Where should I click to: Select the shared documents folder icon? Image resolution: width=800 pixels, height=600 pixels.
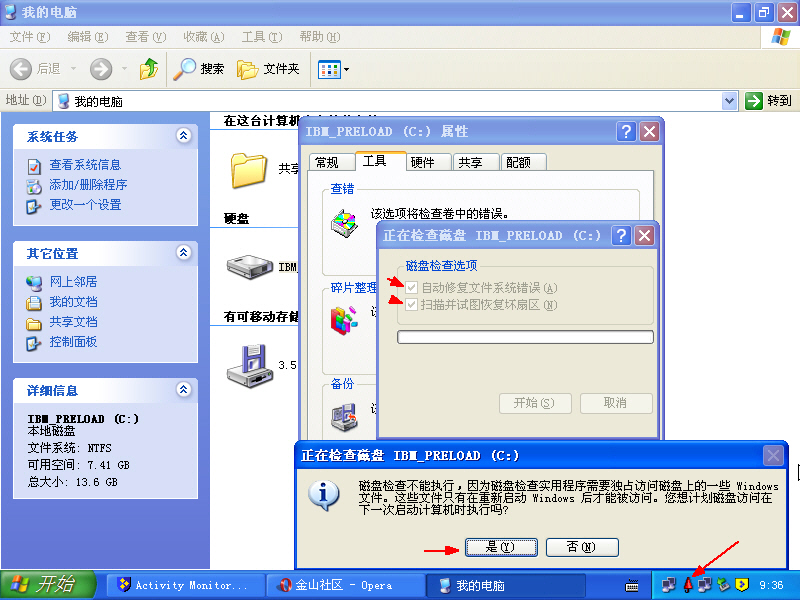[248, 170]
